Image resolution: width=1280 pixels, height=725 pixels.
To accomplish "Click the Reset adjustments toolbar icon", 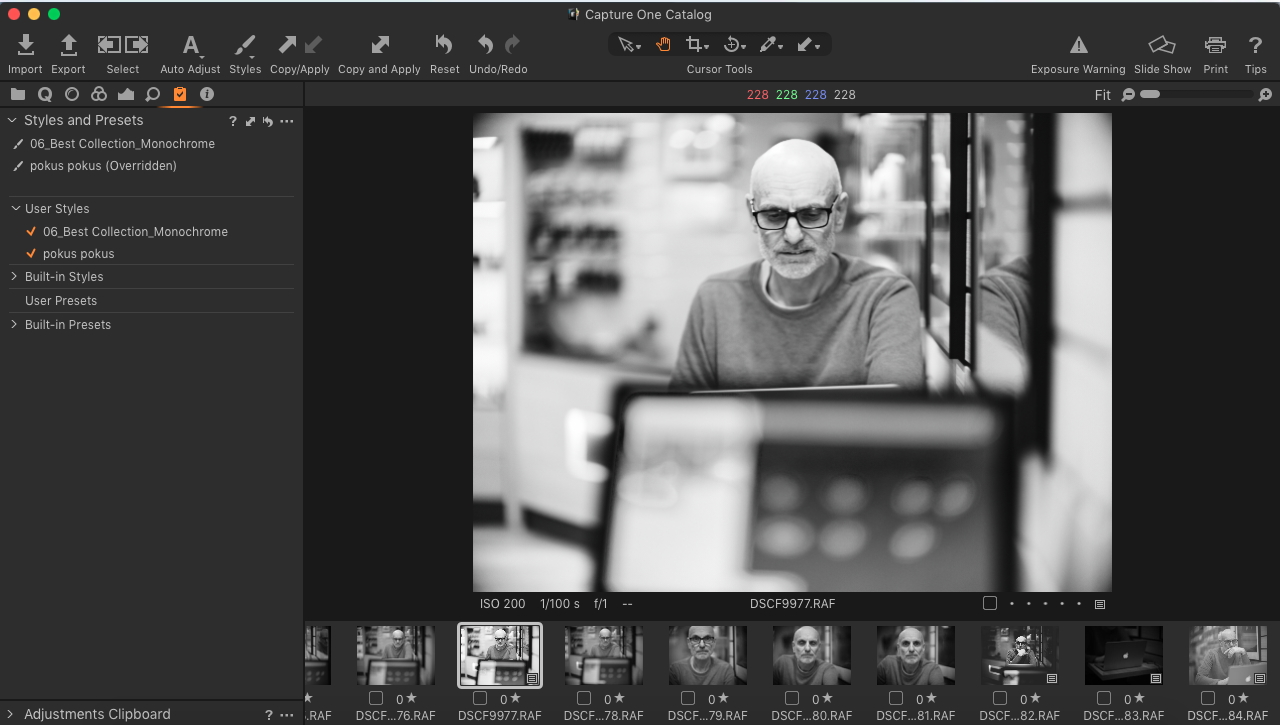I will coord(444,44).
